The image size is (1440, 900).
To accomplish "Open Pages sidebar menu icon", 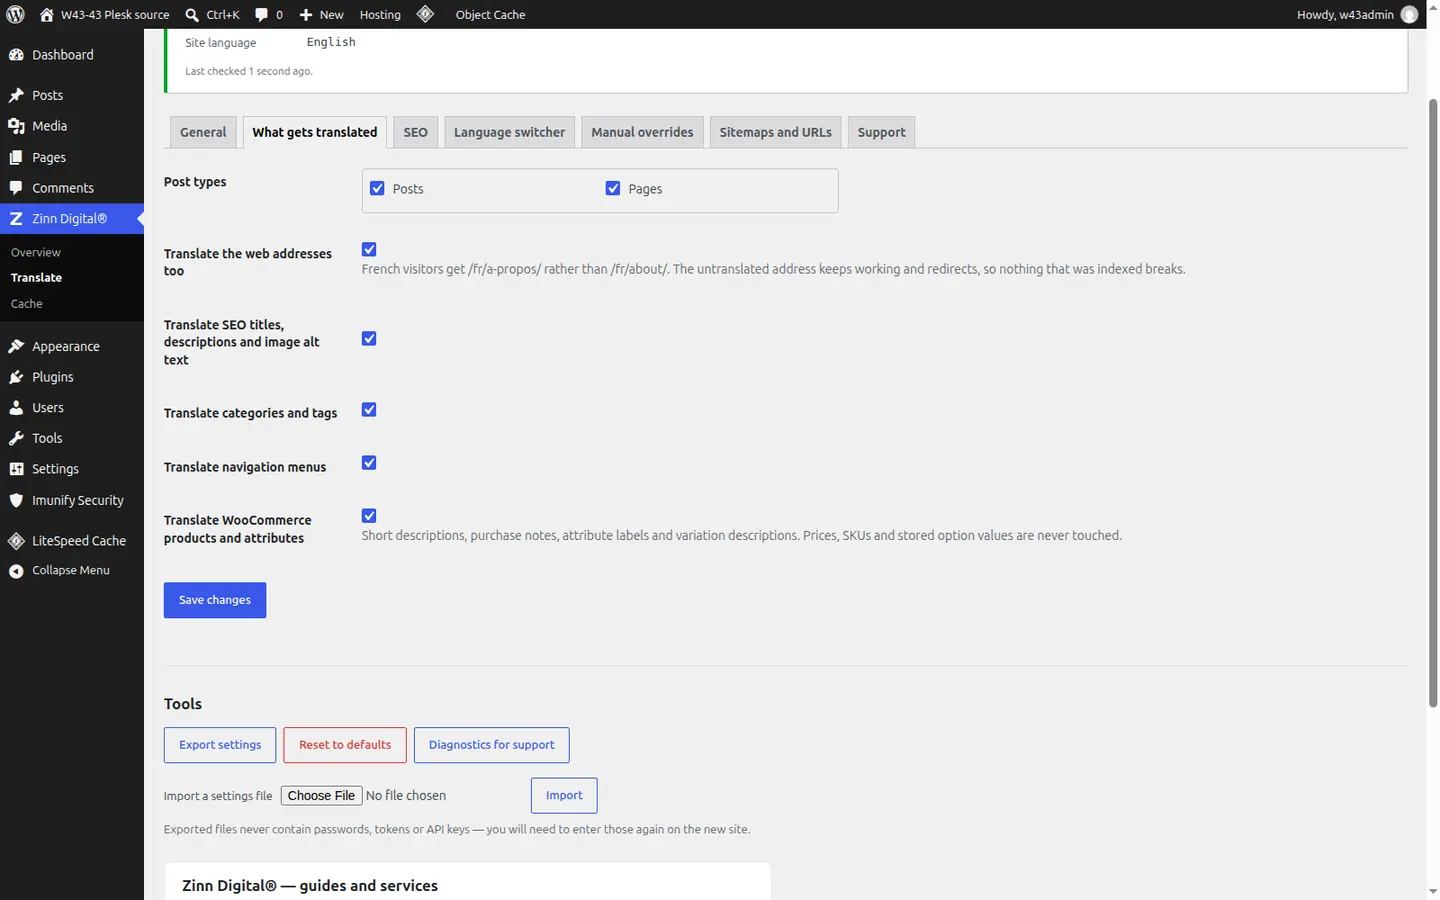I will [x=16, y=157].
